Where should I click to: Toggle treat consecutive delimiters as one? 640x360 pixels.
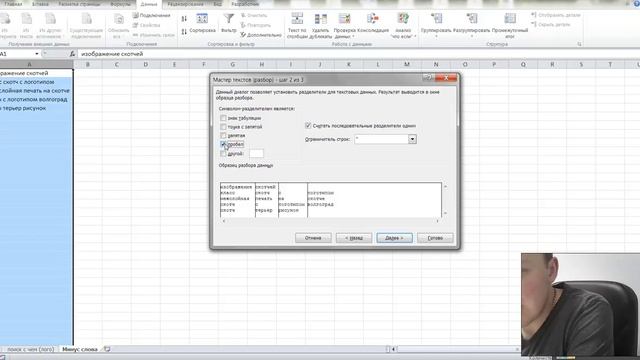[308, 126]
